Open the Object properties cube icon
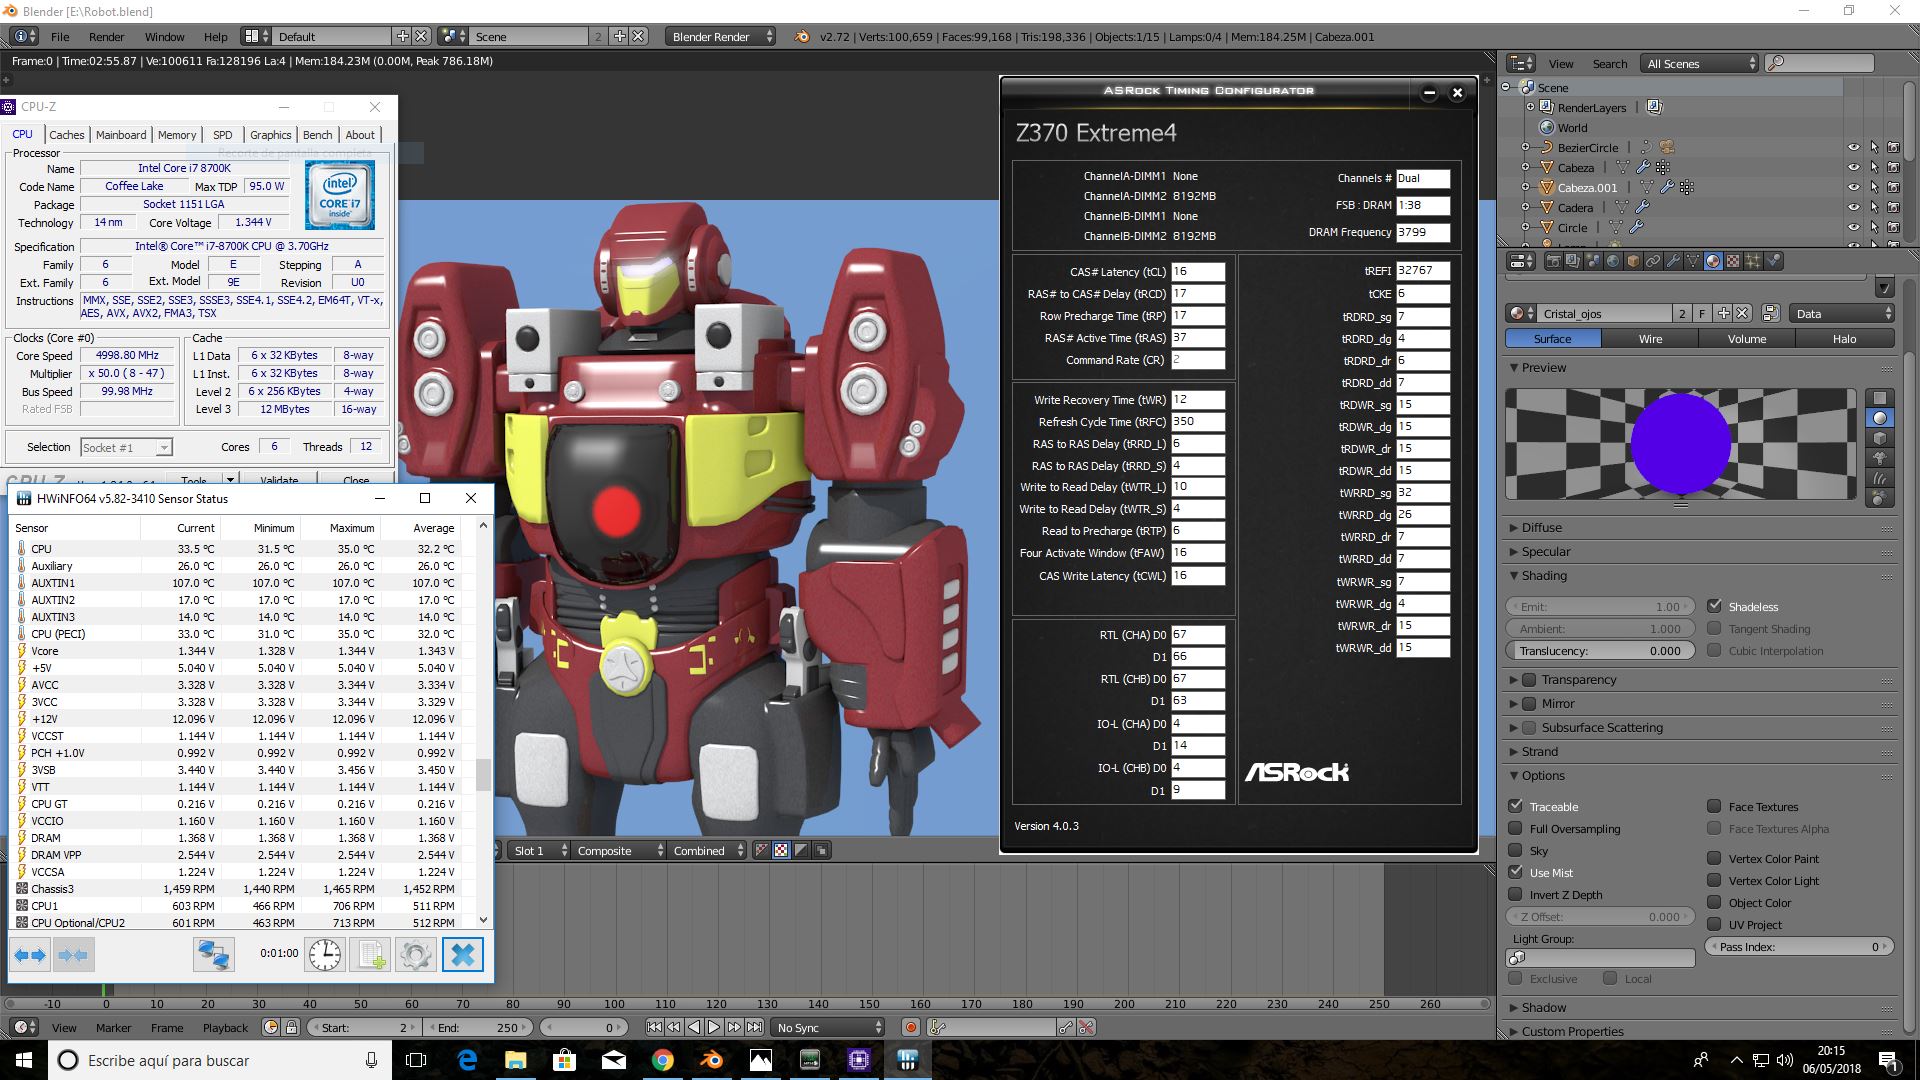1920x1080 pixels. coord(1633,262)
